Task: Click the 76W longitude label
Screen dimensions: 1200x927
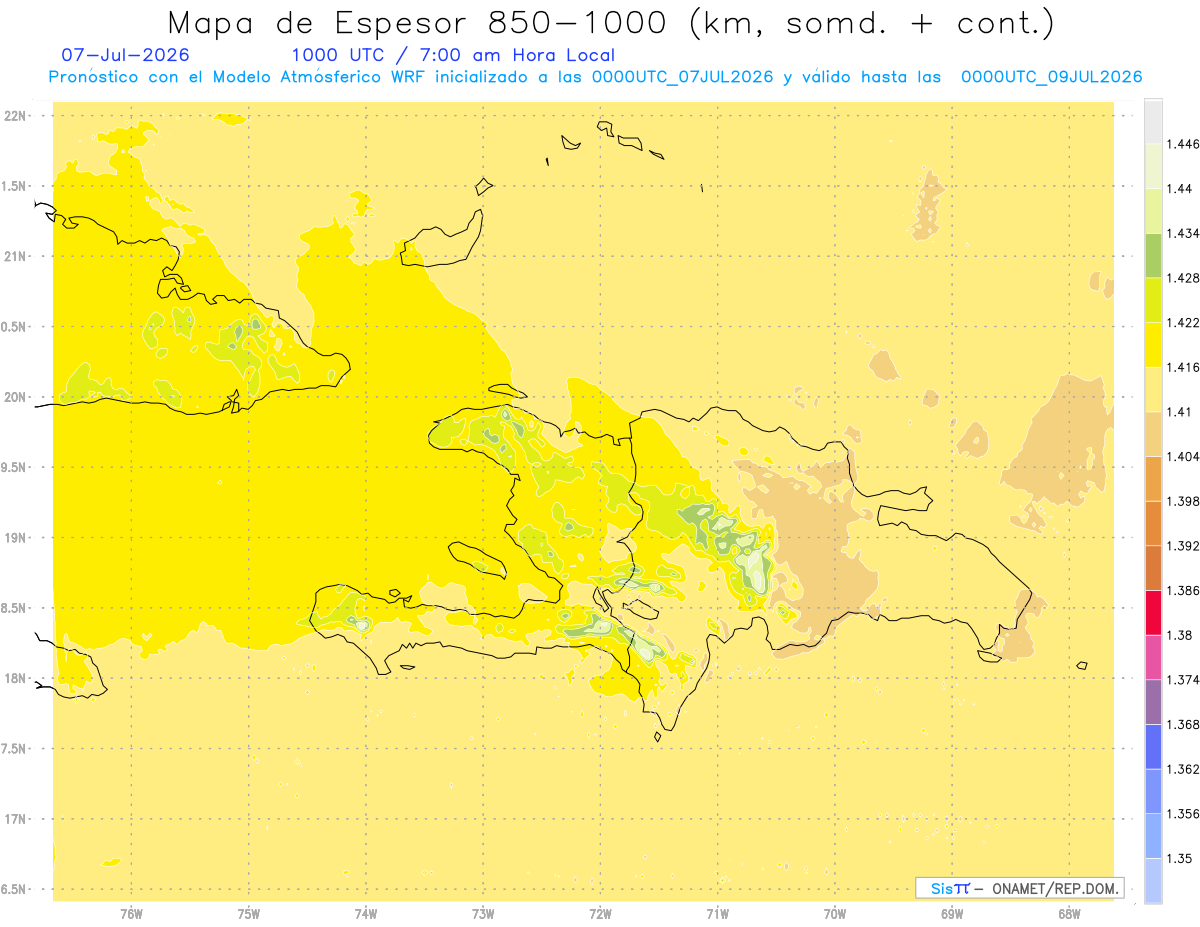Action: (x=131, y=914)
